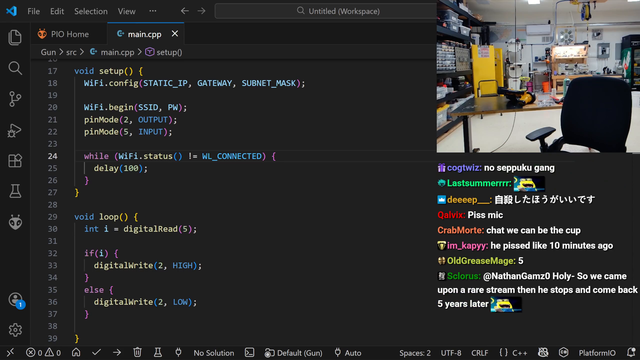Click Copilot icon in status bar
Viewport: 640px width, 360px height.
pos(543,353)
